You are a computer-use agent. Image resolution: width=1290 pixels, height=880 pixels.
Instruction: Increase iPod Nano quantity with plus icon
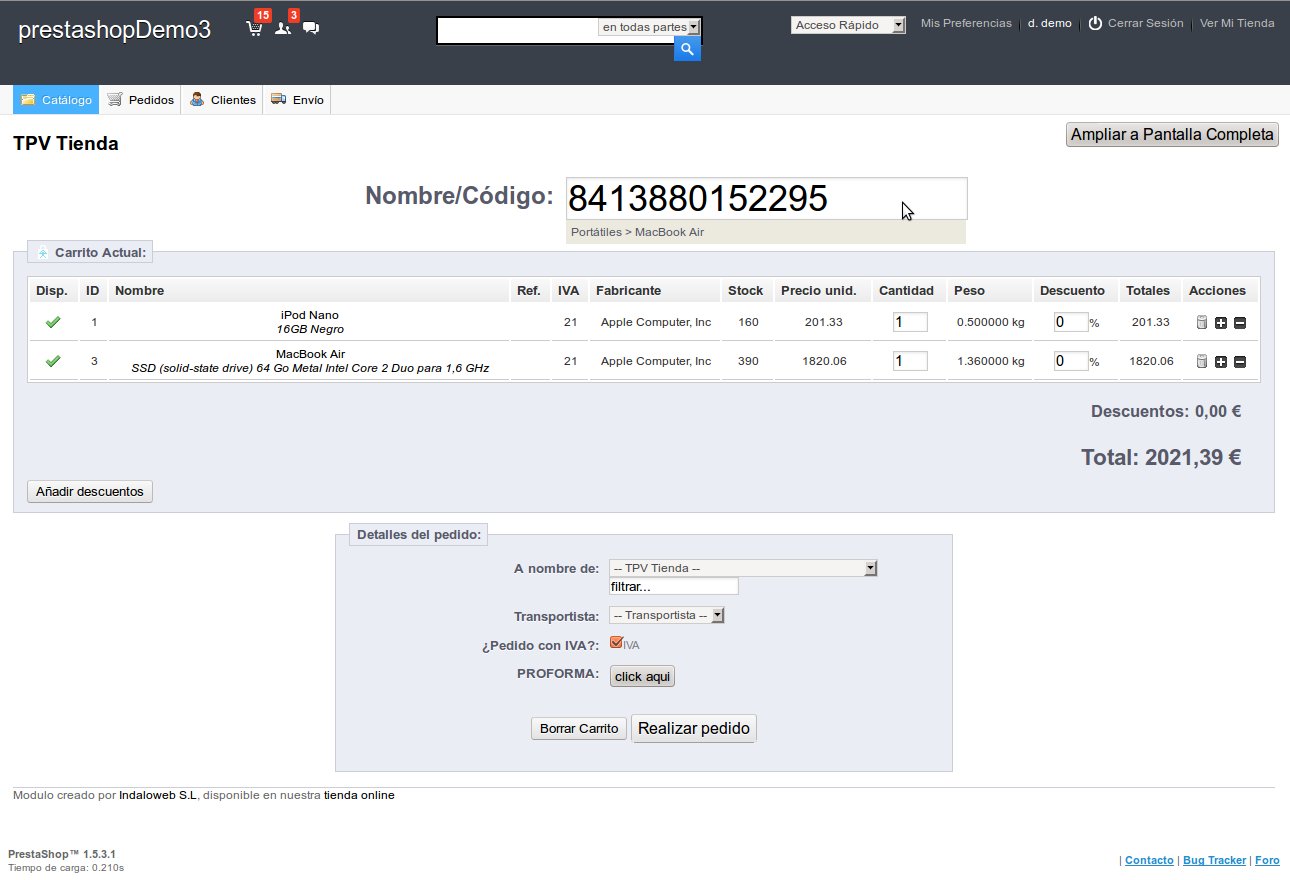click(1221, 322)
